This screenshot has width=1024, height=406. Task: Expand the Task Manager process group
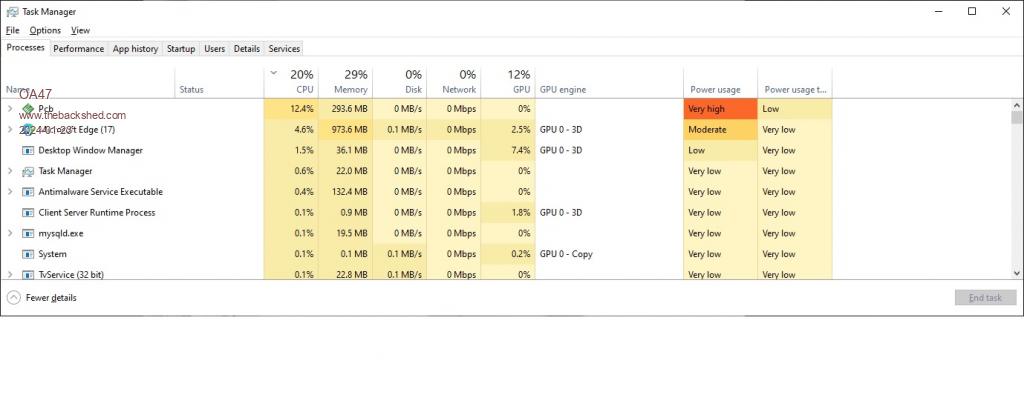10,171
